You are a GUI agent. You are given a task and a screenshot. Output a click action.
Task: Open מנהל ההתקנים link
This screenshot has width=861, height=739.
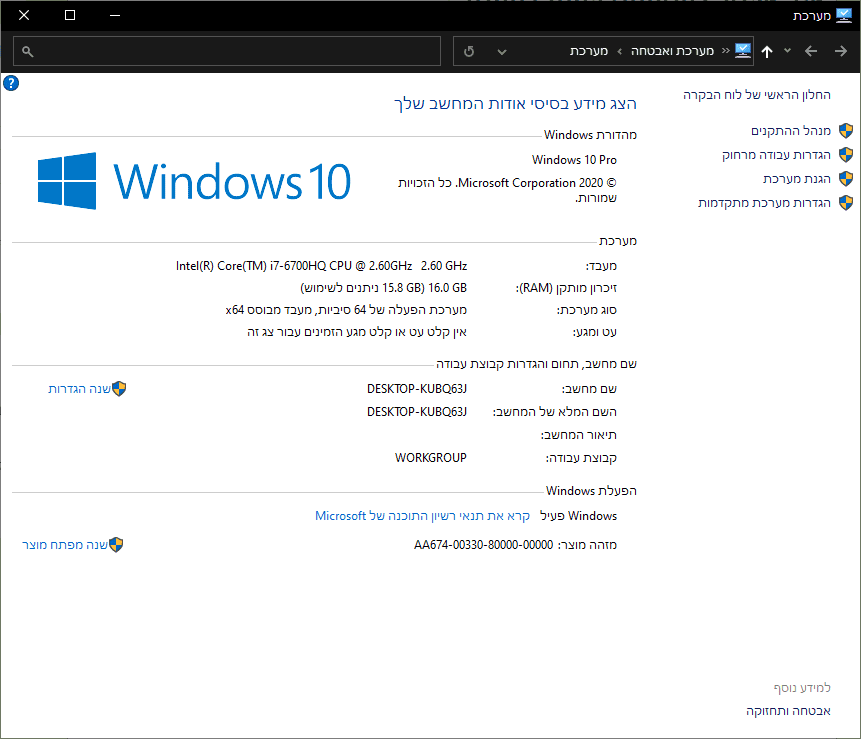791,131
